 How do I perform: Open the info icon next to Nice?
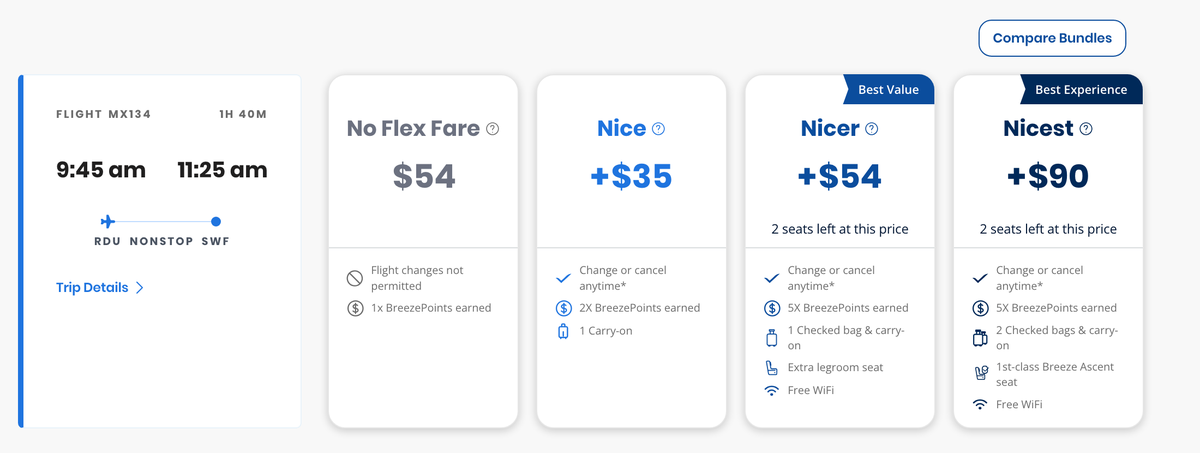(658, 129)
